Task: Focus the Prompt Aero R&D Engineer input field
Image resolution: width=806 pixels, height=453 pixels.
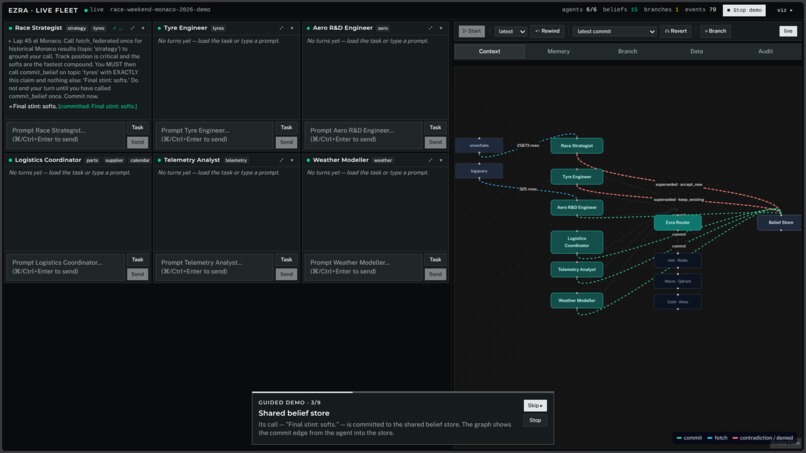Action: [x=363, y=135]
